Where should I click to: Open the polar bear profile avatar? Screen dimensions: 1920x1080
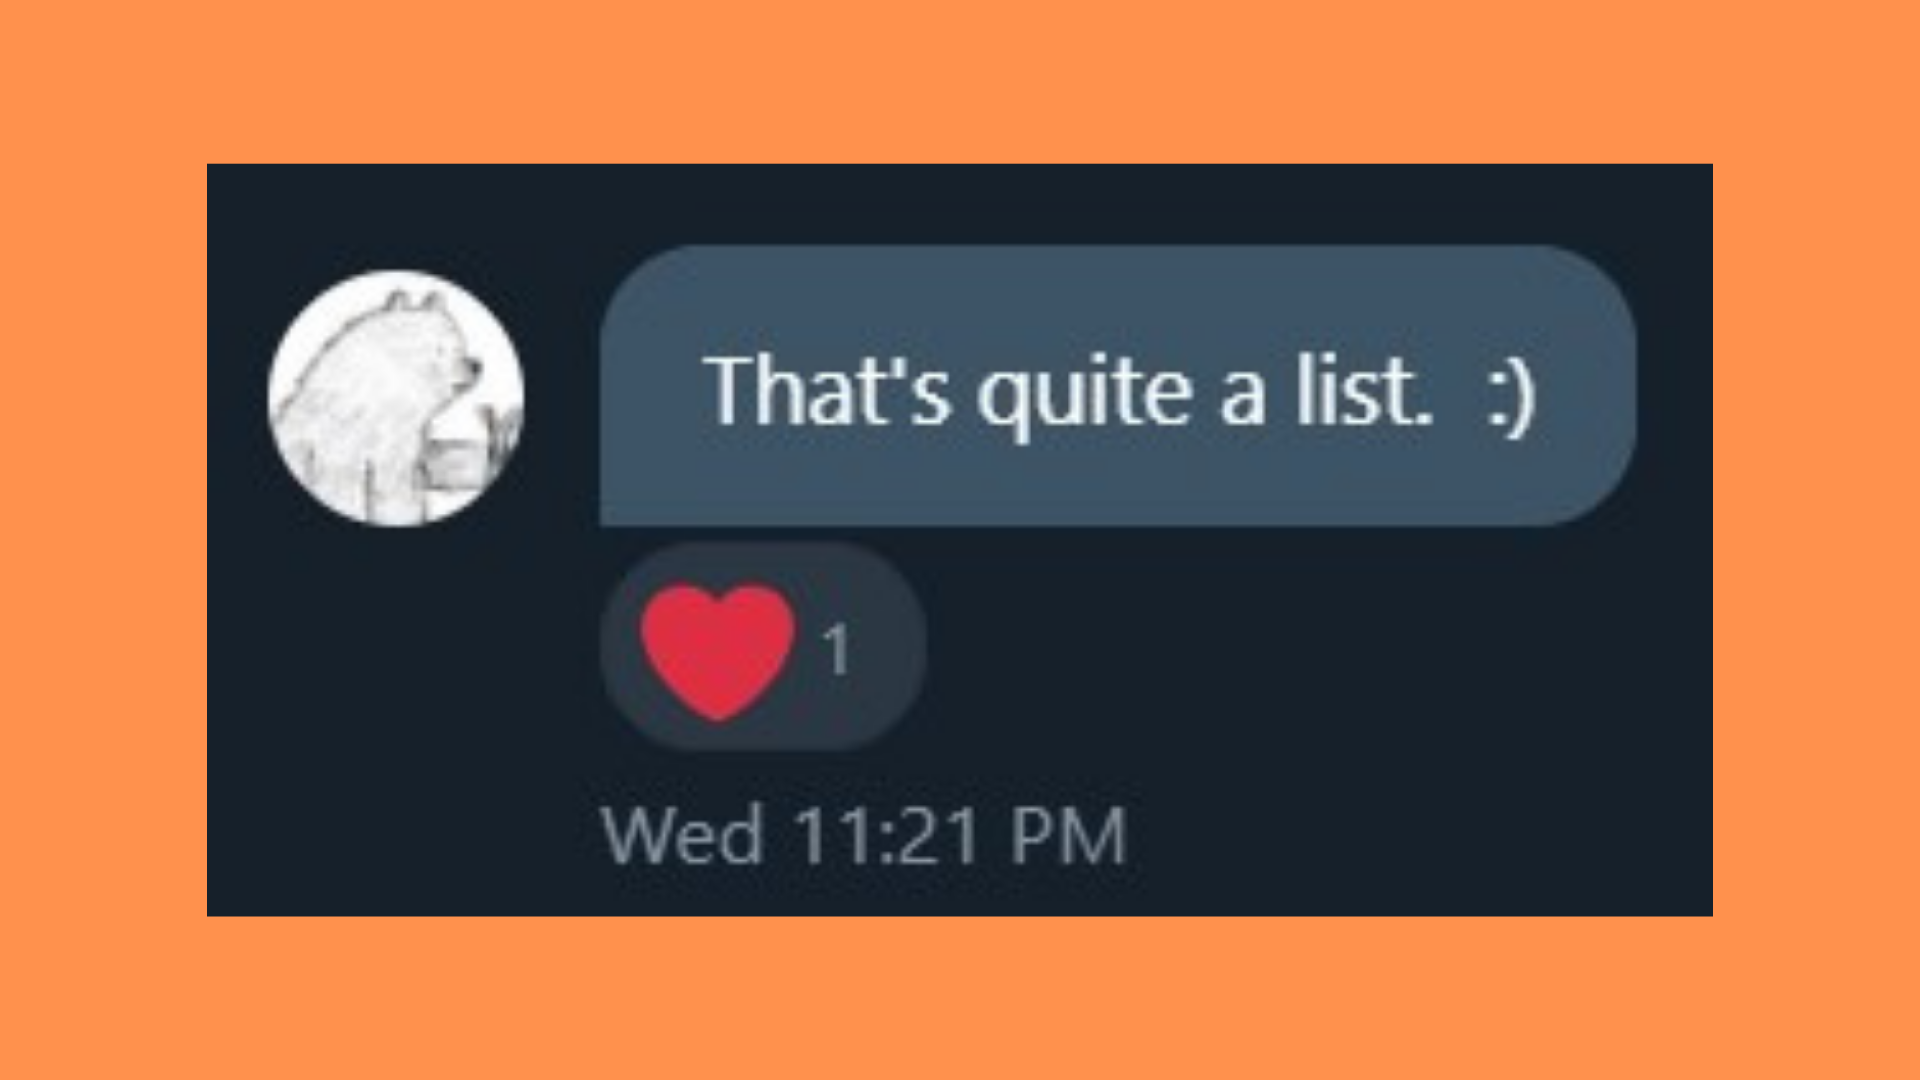(x=396, y=398)
